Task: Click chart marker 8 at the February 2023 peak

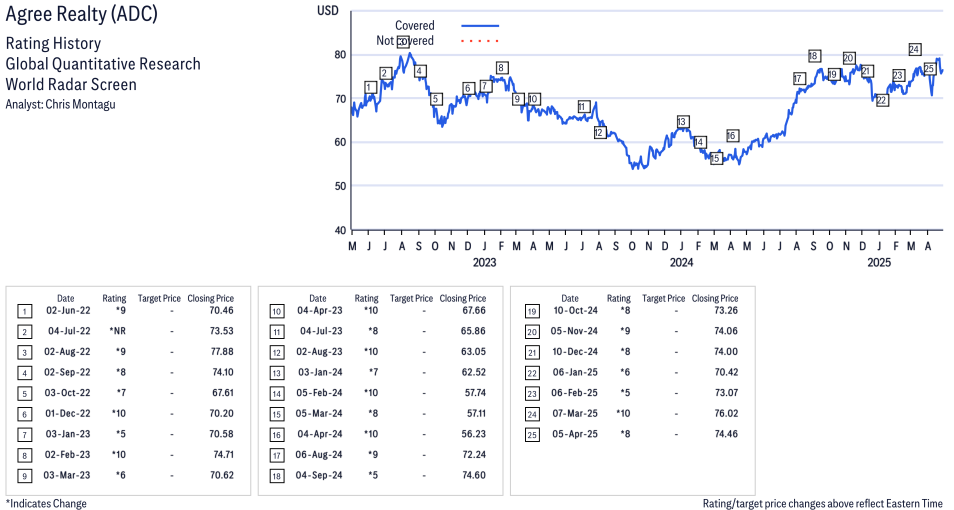Action: coord(501,68)
